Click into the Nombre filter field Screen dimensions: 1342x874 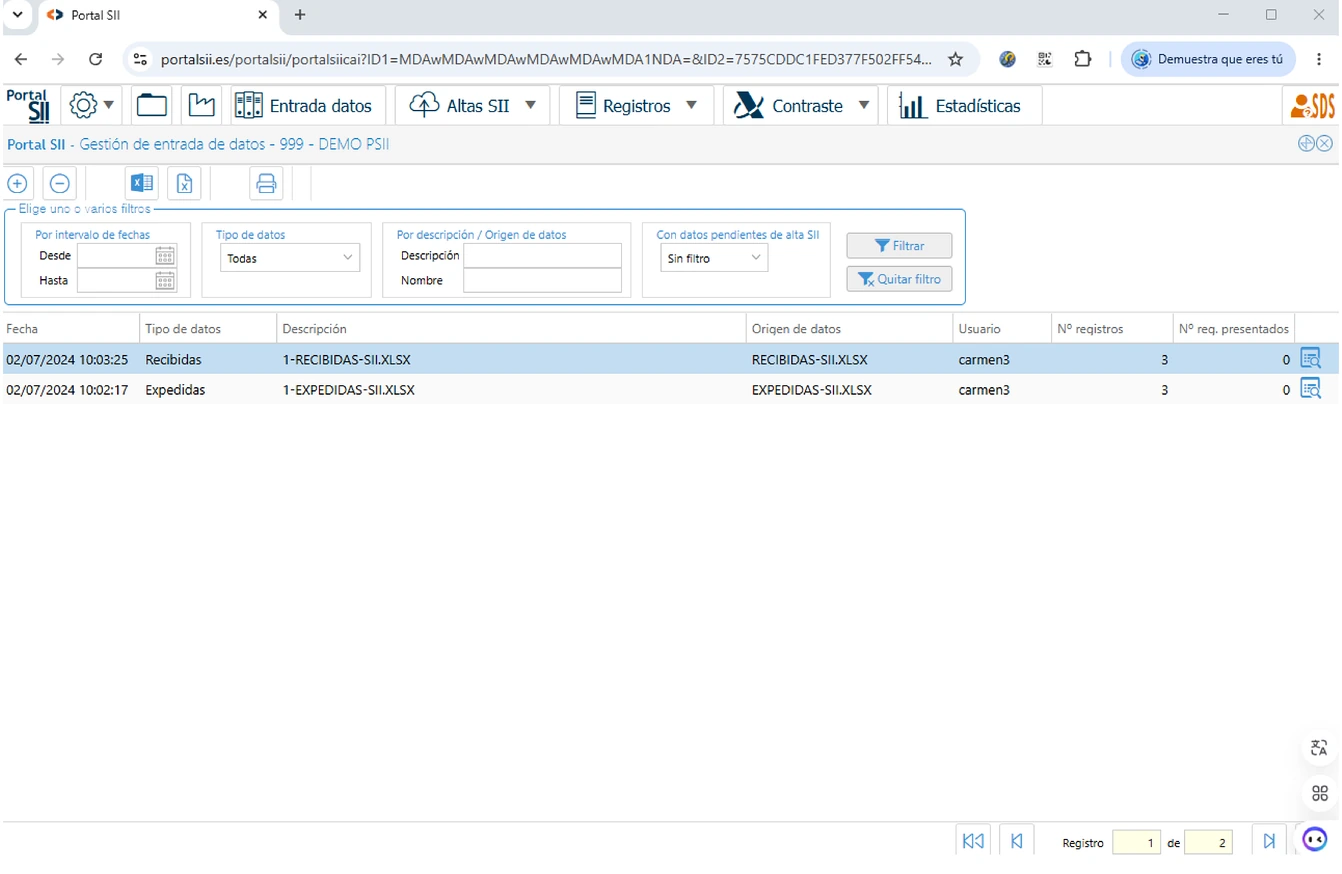(x=542, y=280)
